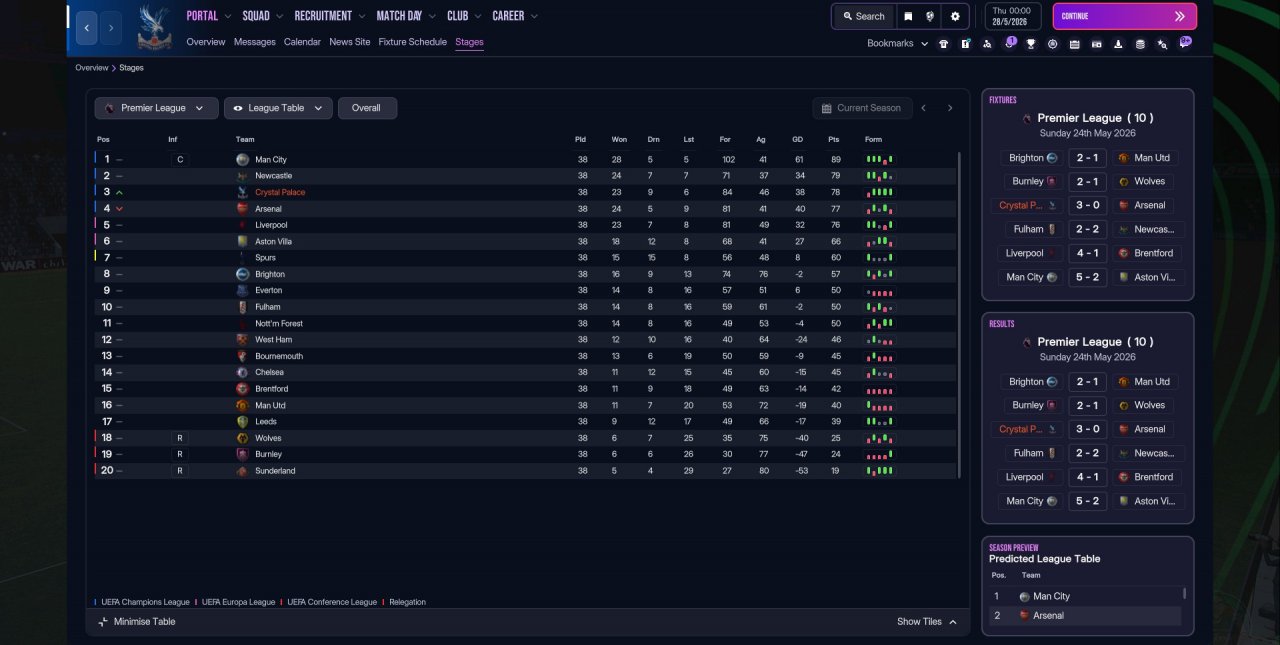This screenshot has height=645, width=1280.
Task: Click the calendar icon in Current Season
Action: [x=827, y=108]
